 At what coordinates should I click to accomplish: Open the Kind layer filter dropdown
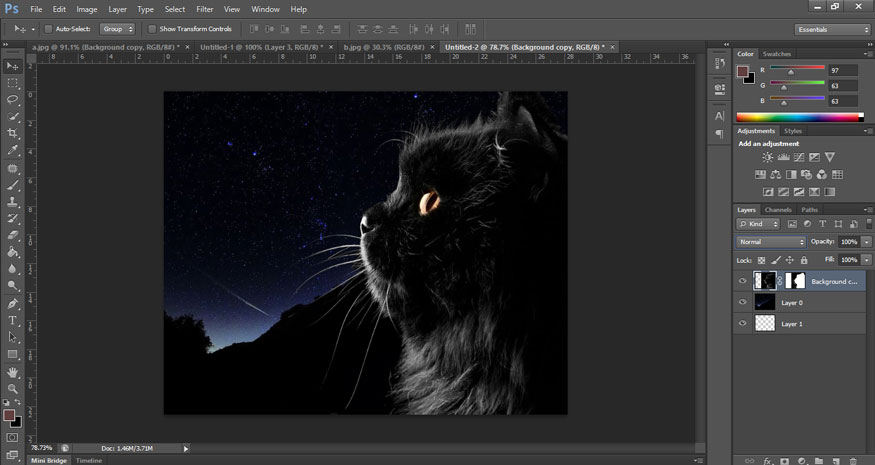pyautogui.click(x=758, y=224)
